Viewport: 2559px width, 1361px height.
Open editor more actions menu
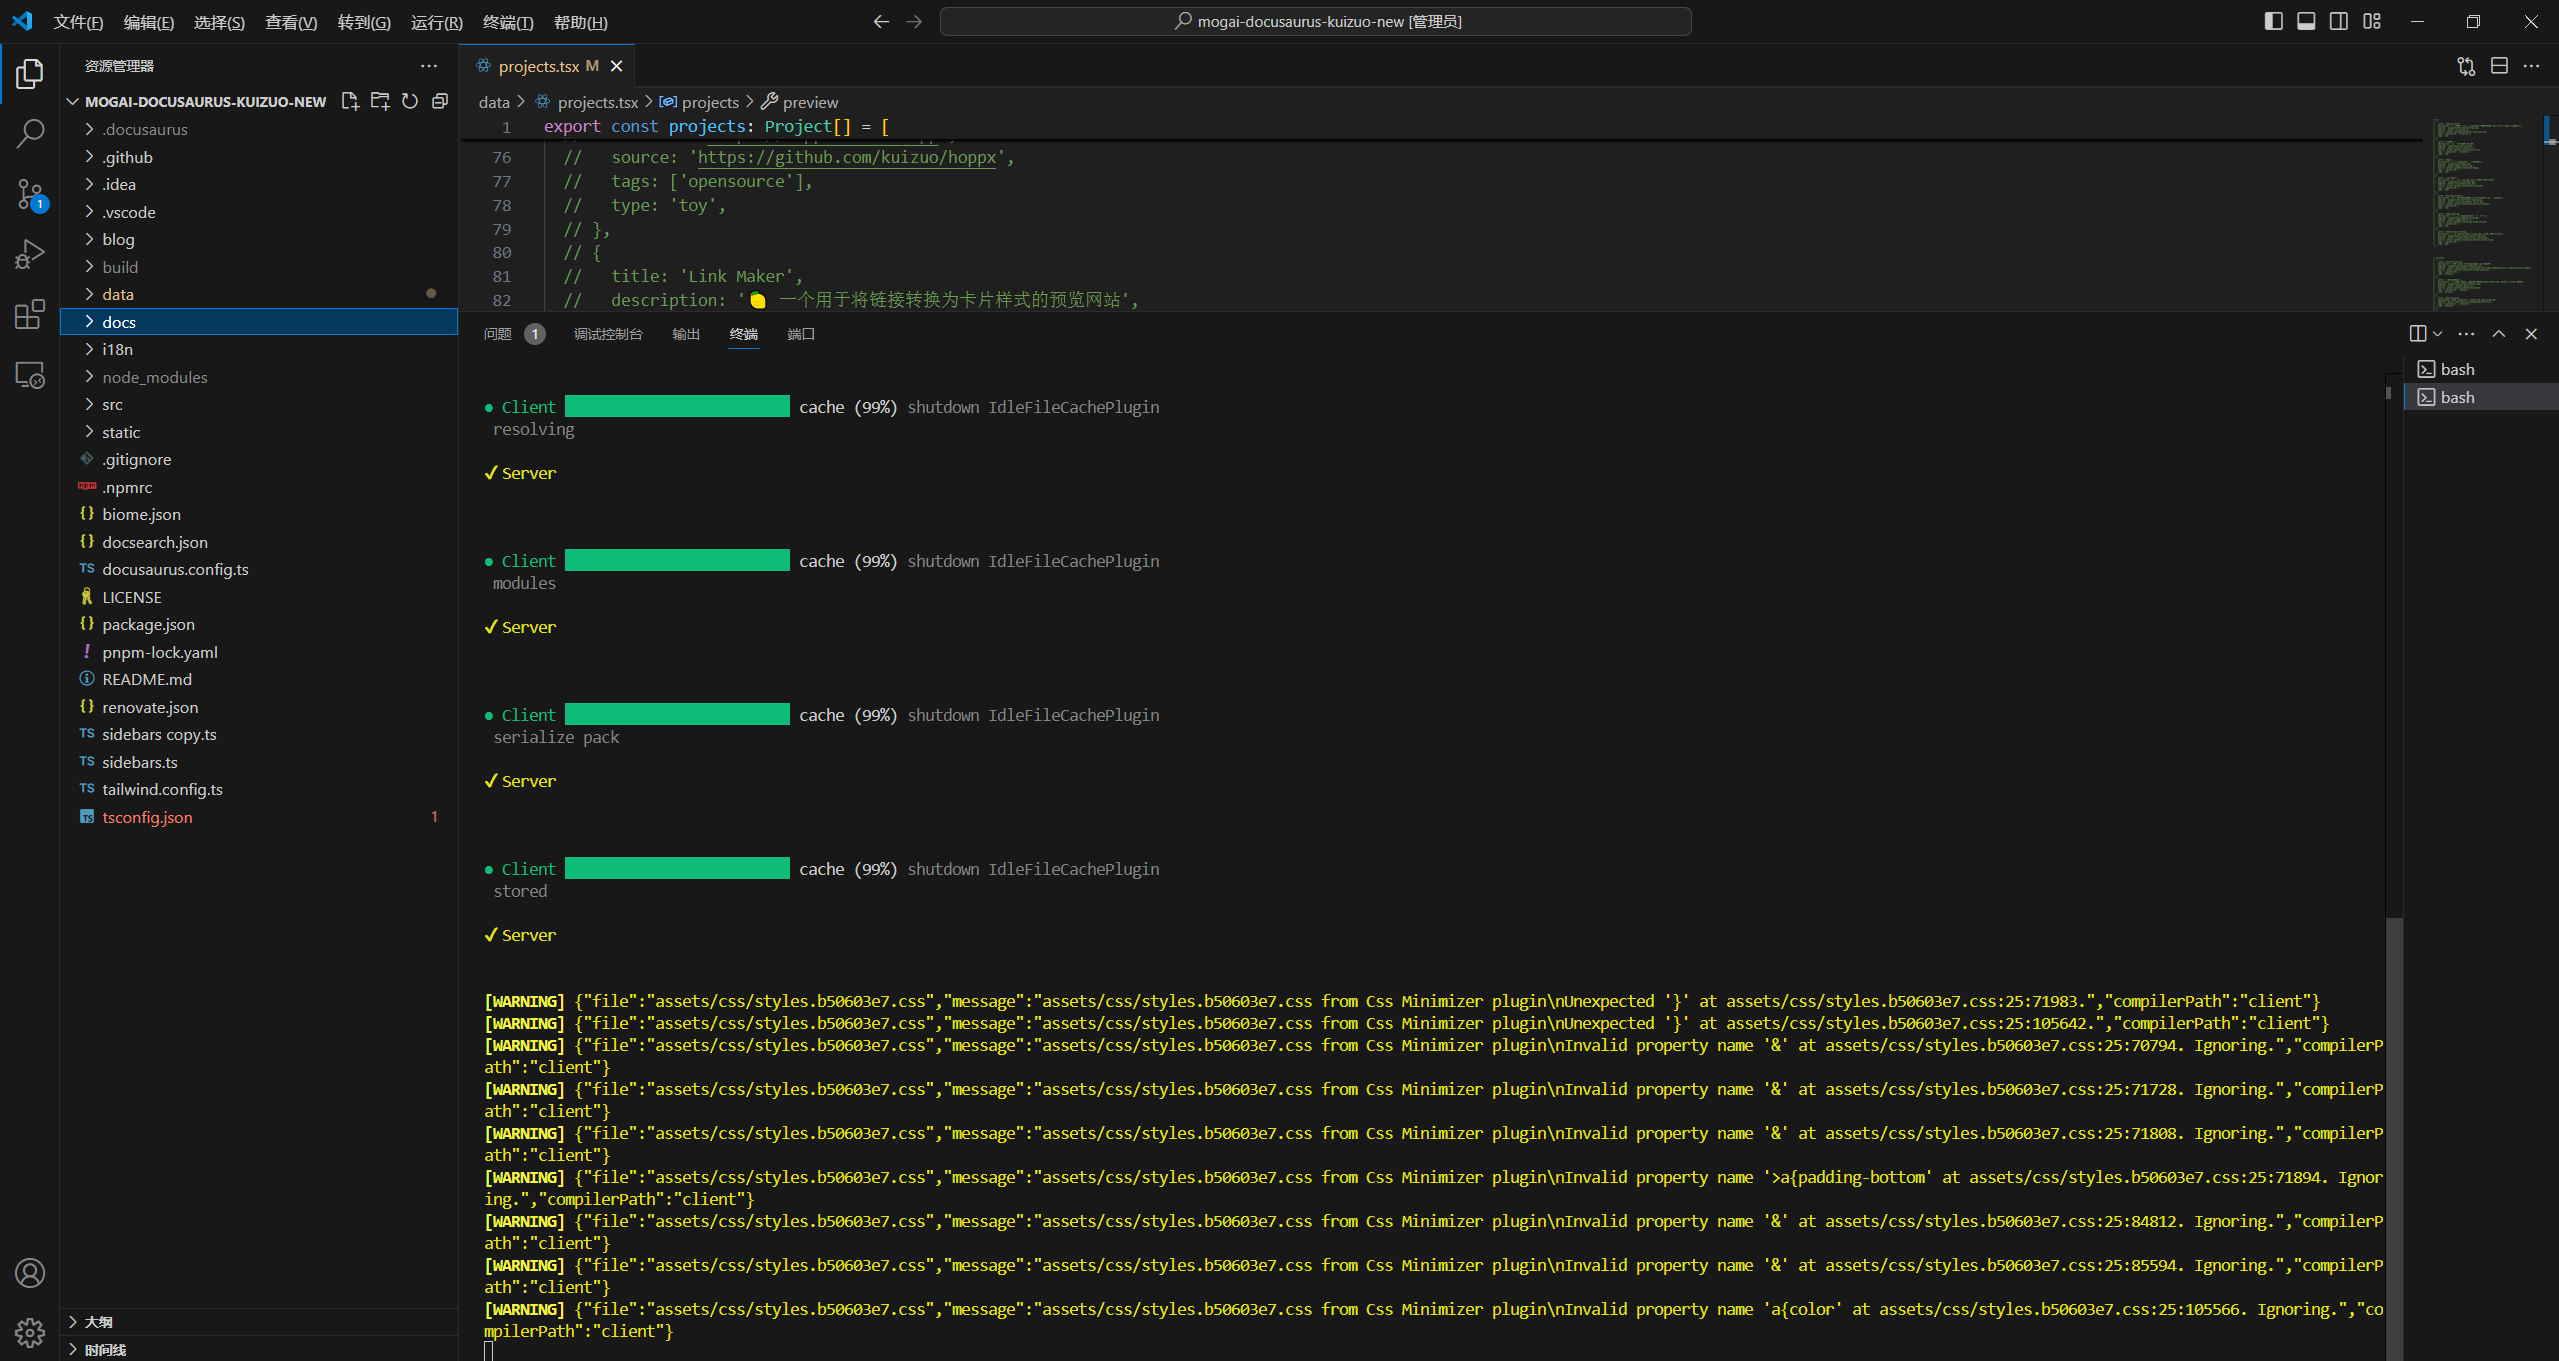coord(2531,66)
